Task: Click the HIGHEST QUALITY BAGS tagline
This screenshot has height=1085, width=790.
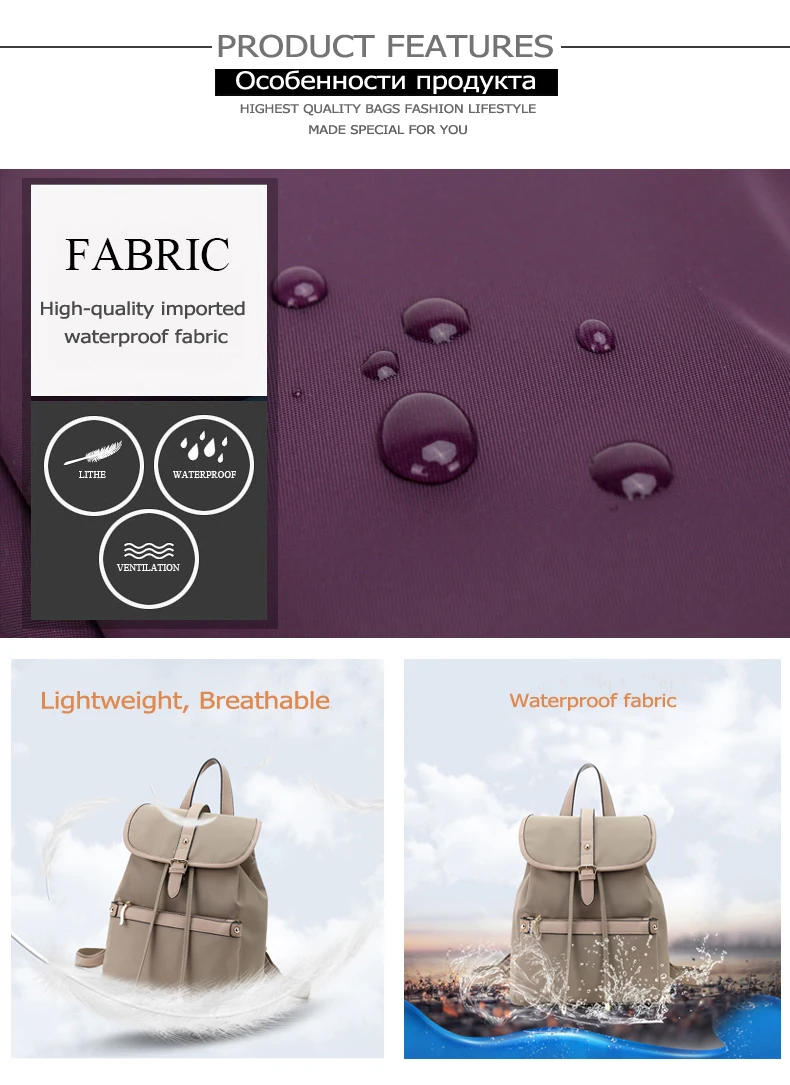Action: click(388, 109)
